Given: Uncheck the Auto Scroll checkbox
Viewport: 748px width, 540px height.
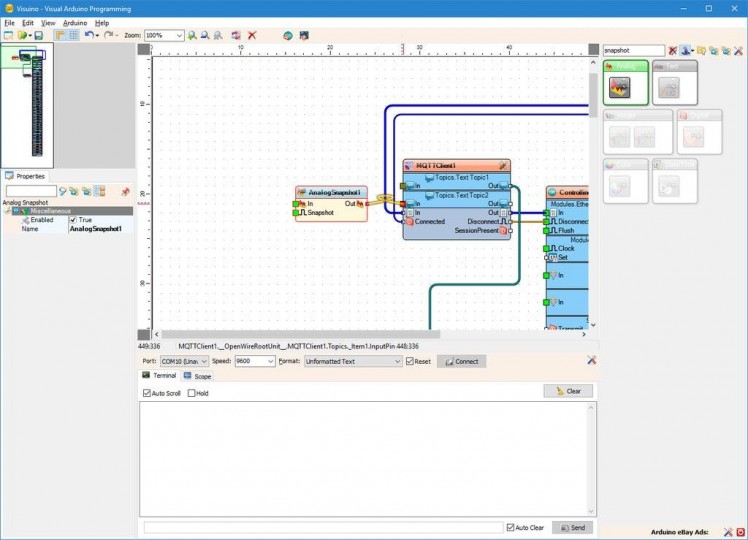Looking at the screenshot, I should (x=147, y=393).
